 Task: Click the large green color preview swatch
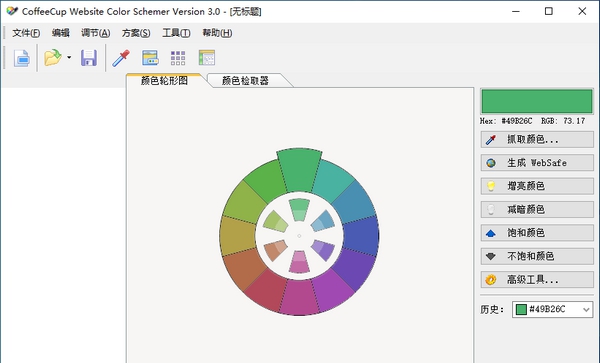tap(537, 101)
